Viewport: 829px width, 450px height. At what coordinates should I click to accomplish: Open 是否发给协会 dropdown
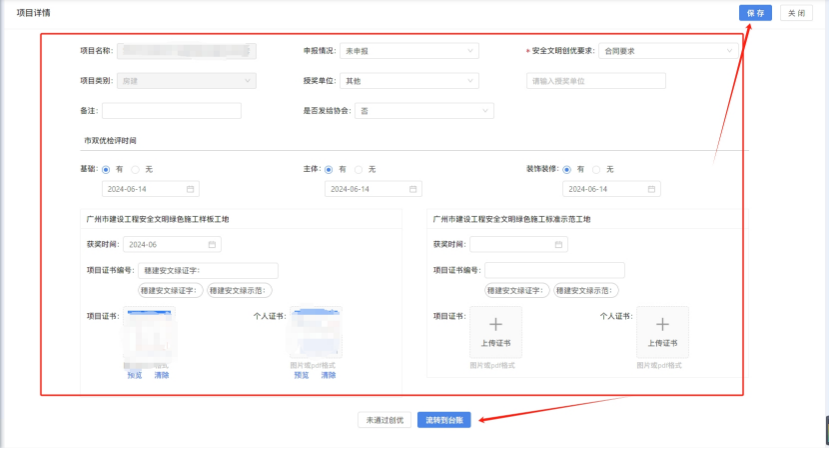coord(423,111)
